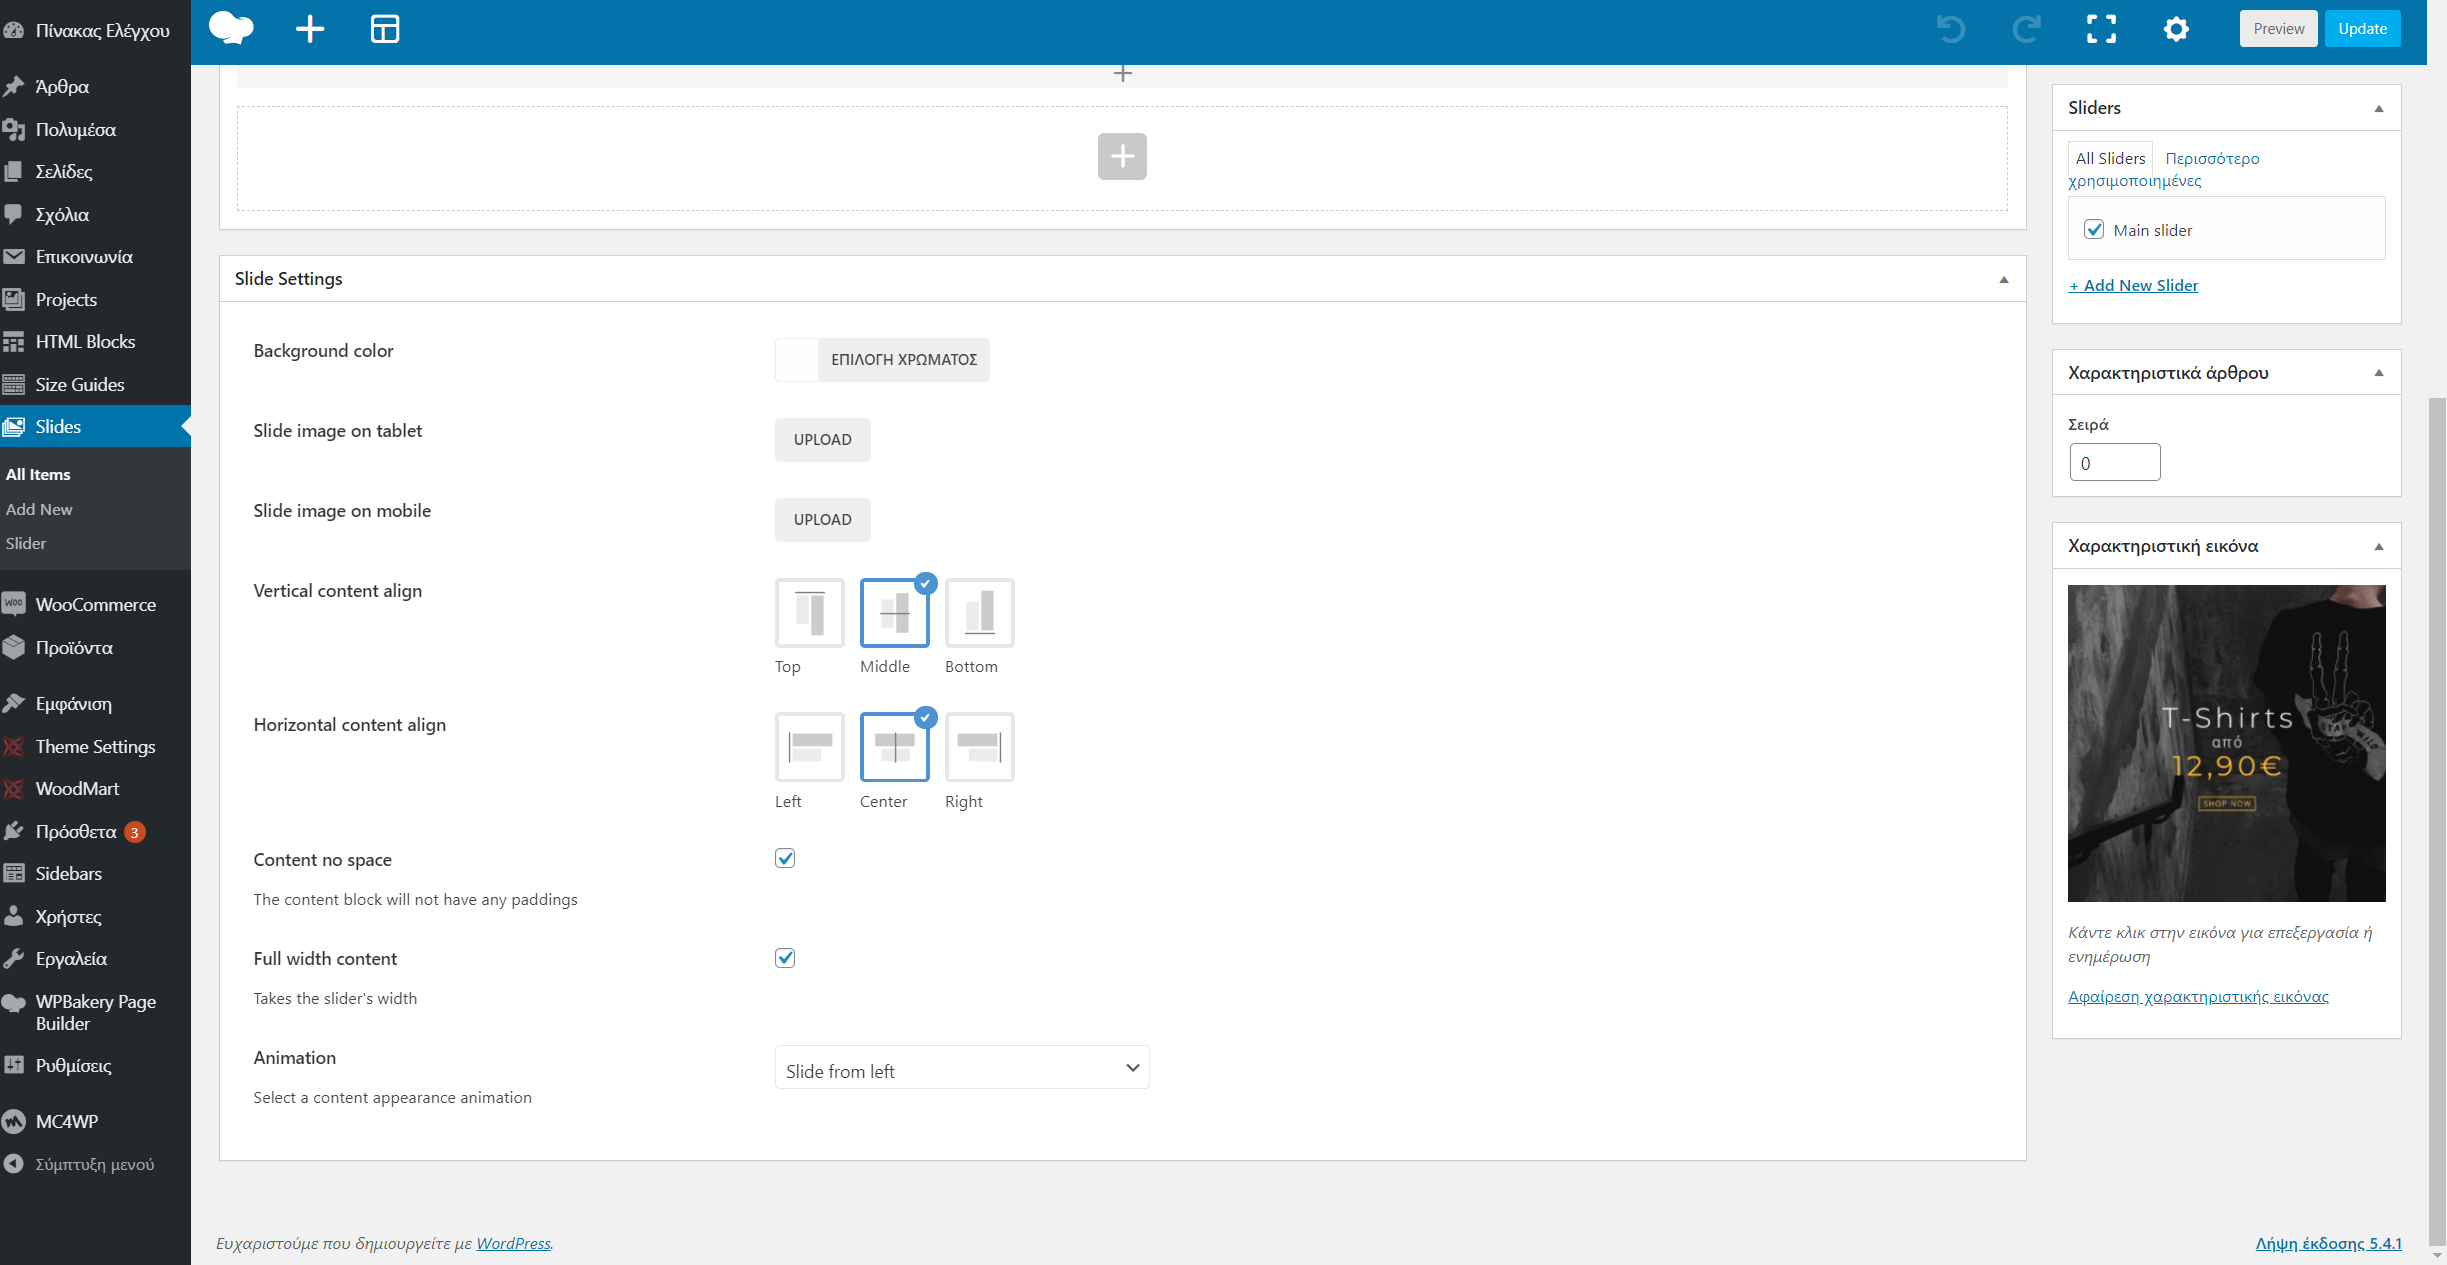Open the Templates layout icon
This screenshot has width=2447, height=1265.
click(385, 28)
